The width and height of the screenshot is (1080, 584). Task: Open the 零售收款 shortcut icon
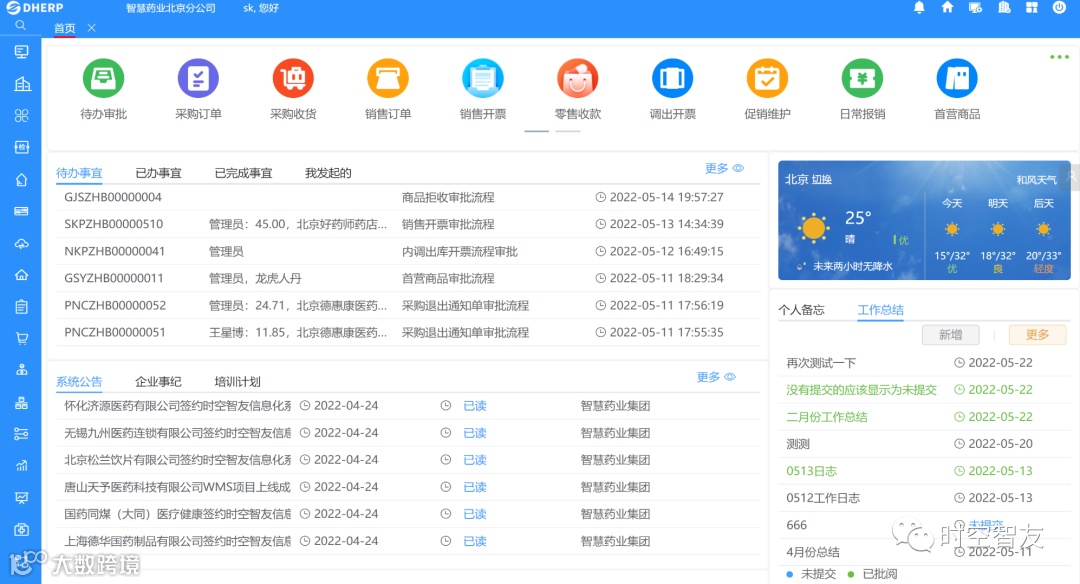click(578, 78)
